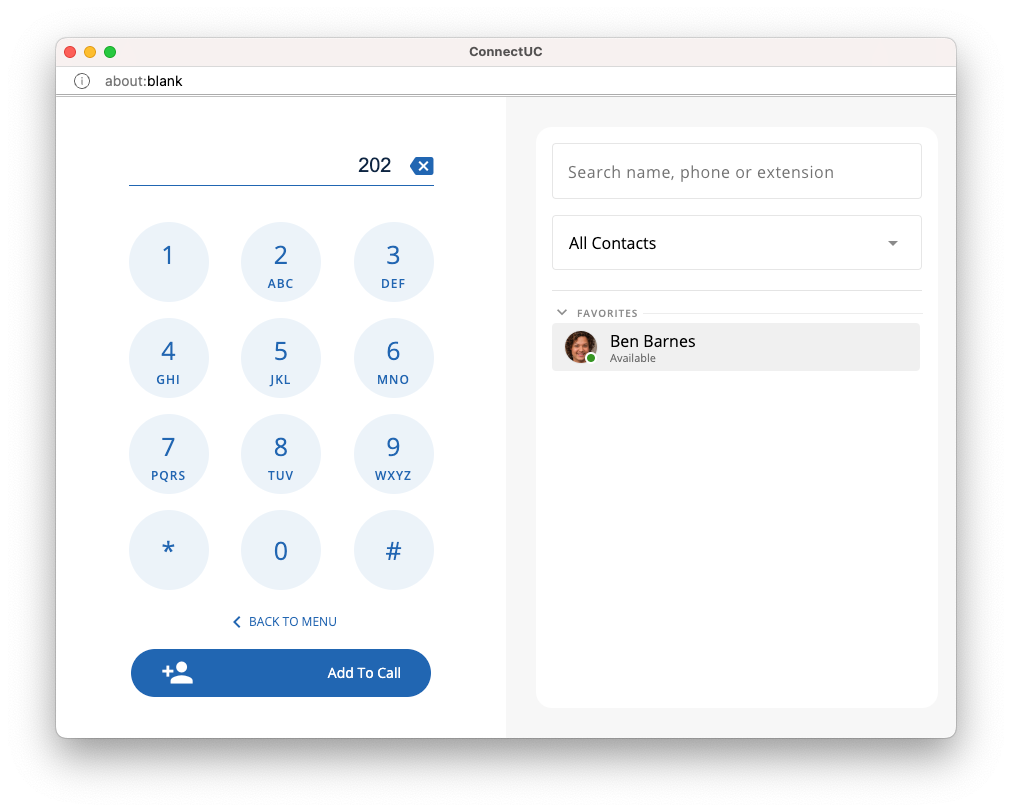
Task: Focus the contact search field
Action: [736, 172]
